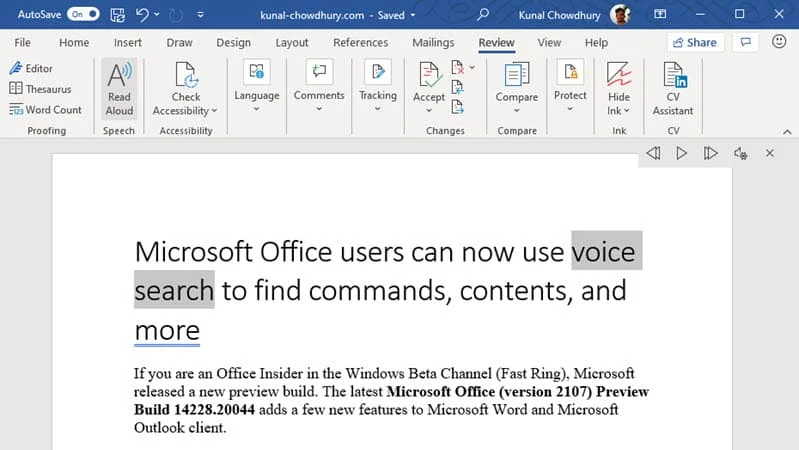Open the Thesaurus

(40, 89)
